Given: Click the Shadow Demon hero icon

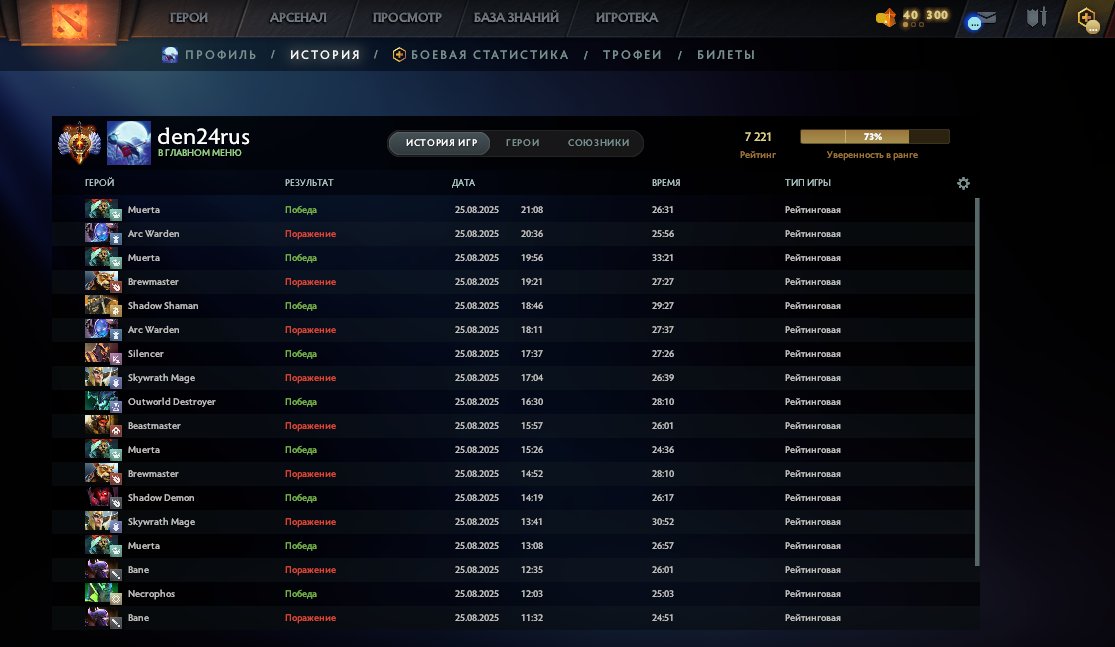Looking at the screenshot, I should click(x=102, y=498).
